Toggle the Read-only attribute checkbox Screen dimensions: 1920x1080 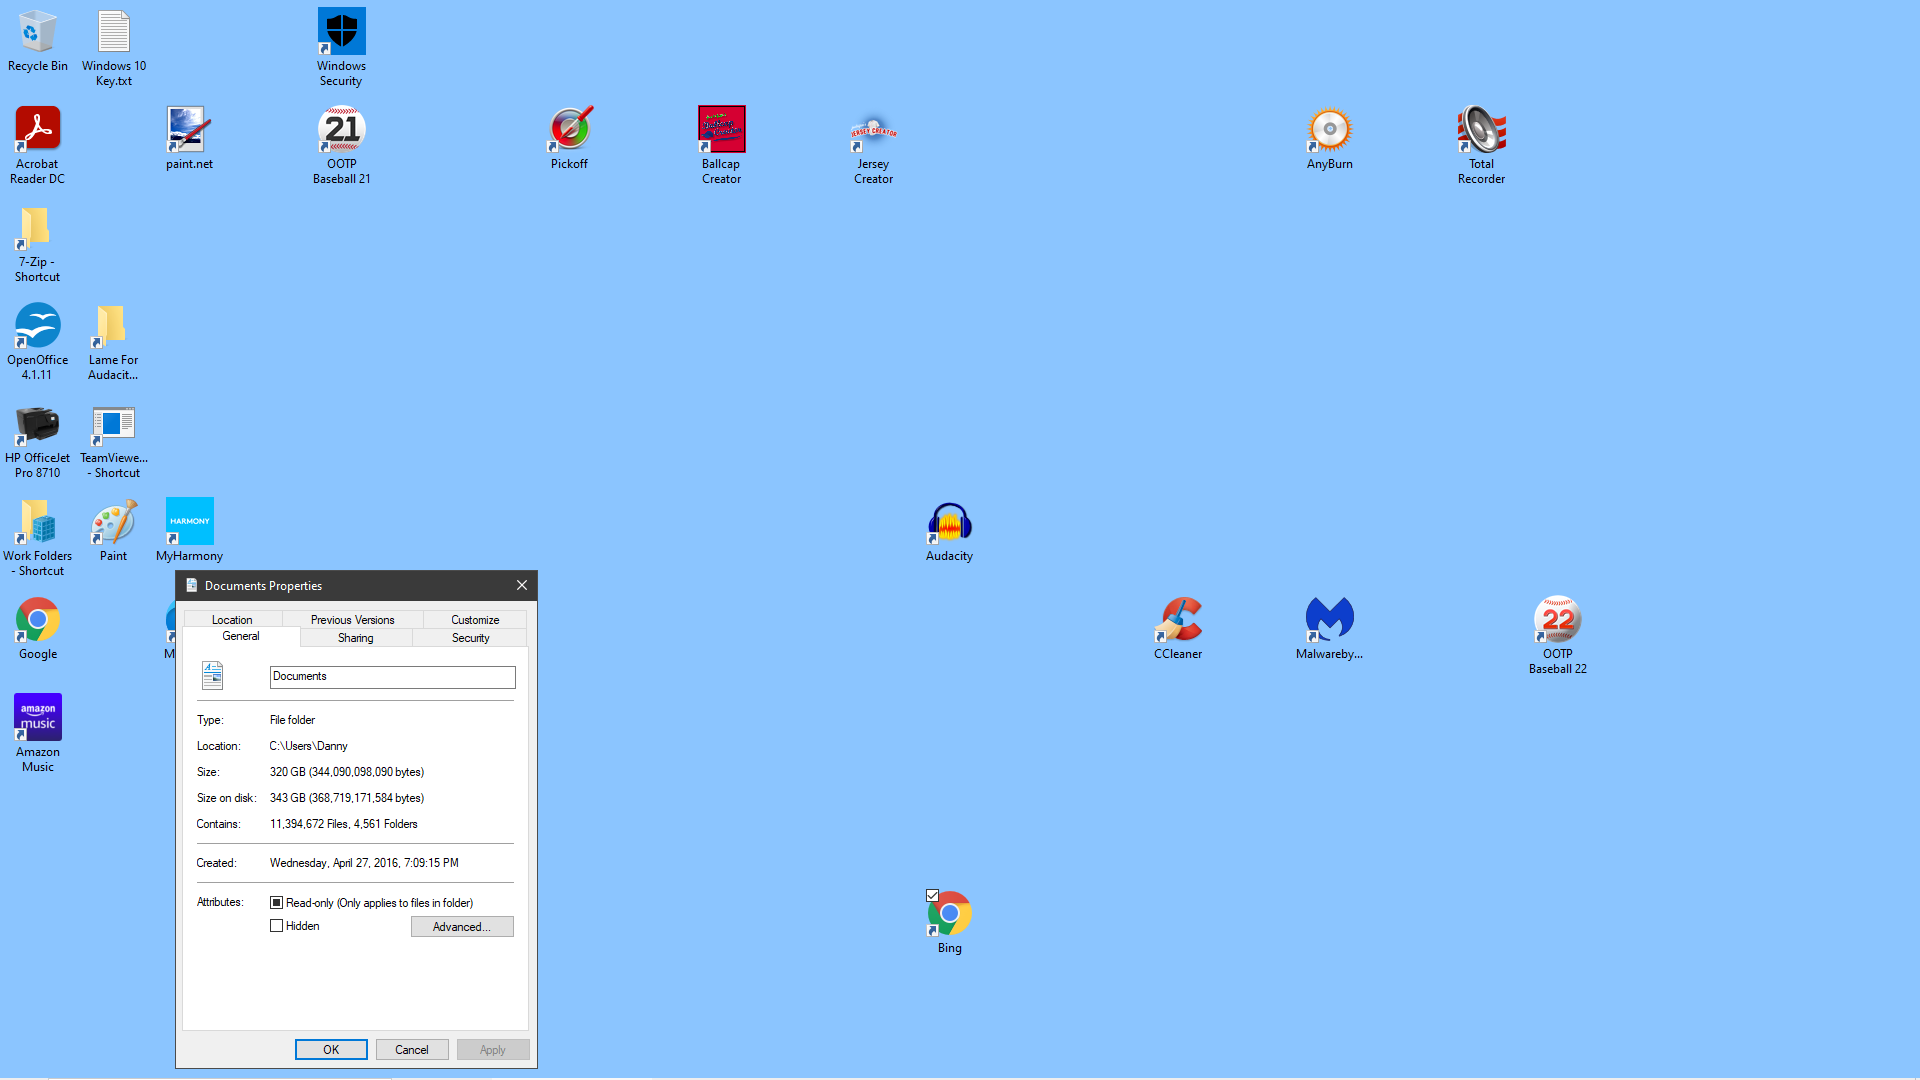pyautogui.click(x=277, y=903)
